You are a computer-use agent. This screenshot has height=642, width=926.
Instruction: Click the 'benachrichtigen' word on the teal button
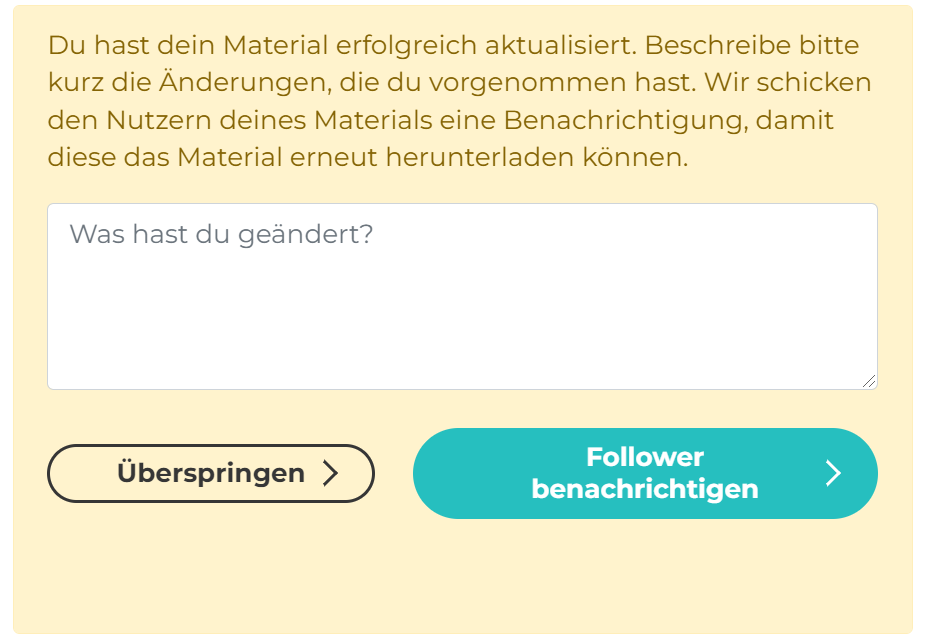pyautogui.click(x=645, y=490)
